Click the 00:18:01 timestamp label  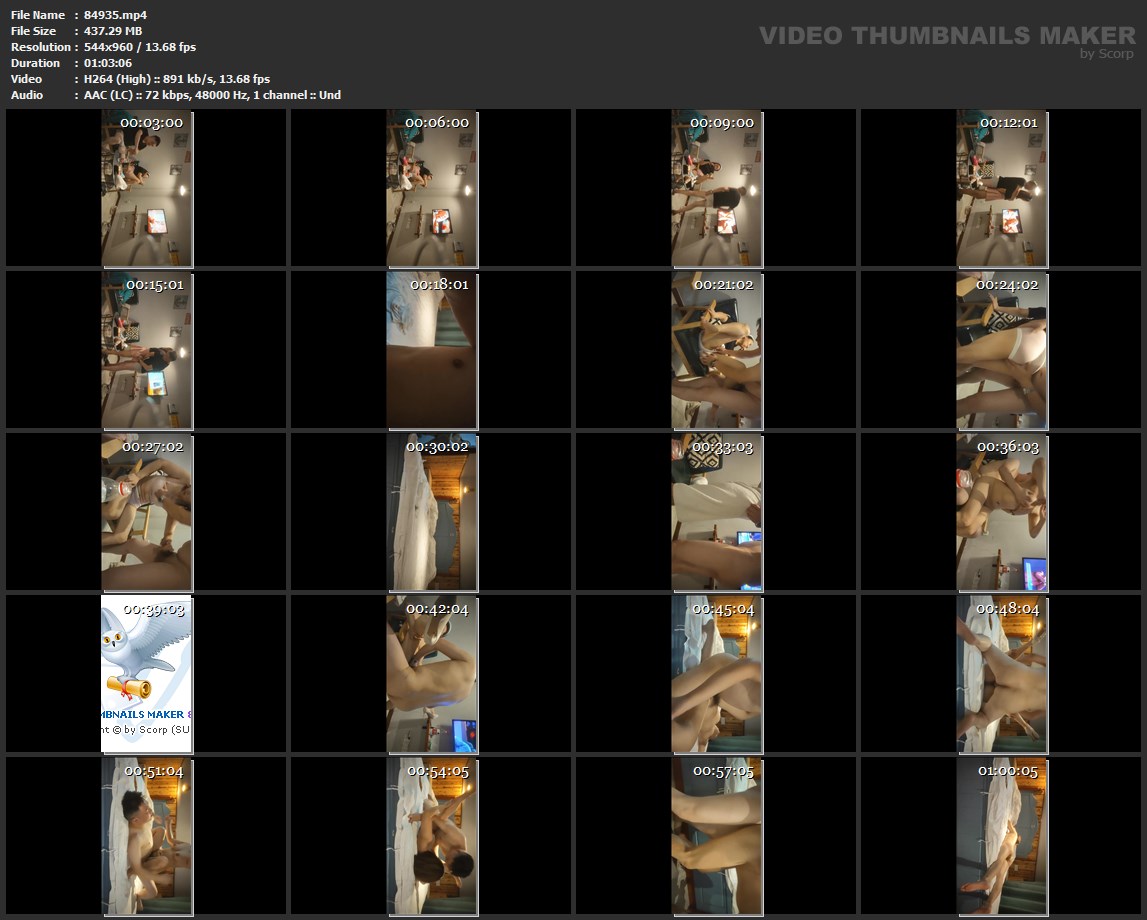pos(437,285)
